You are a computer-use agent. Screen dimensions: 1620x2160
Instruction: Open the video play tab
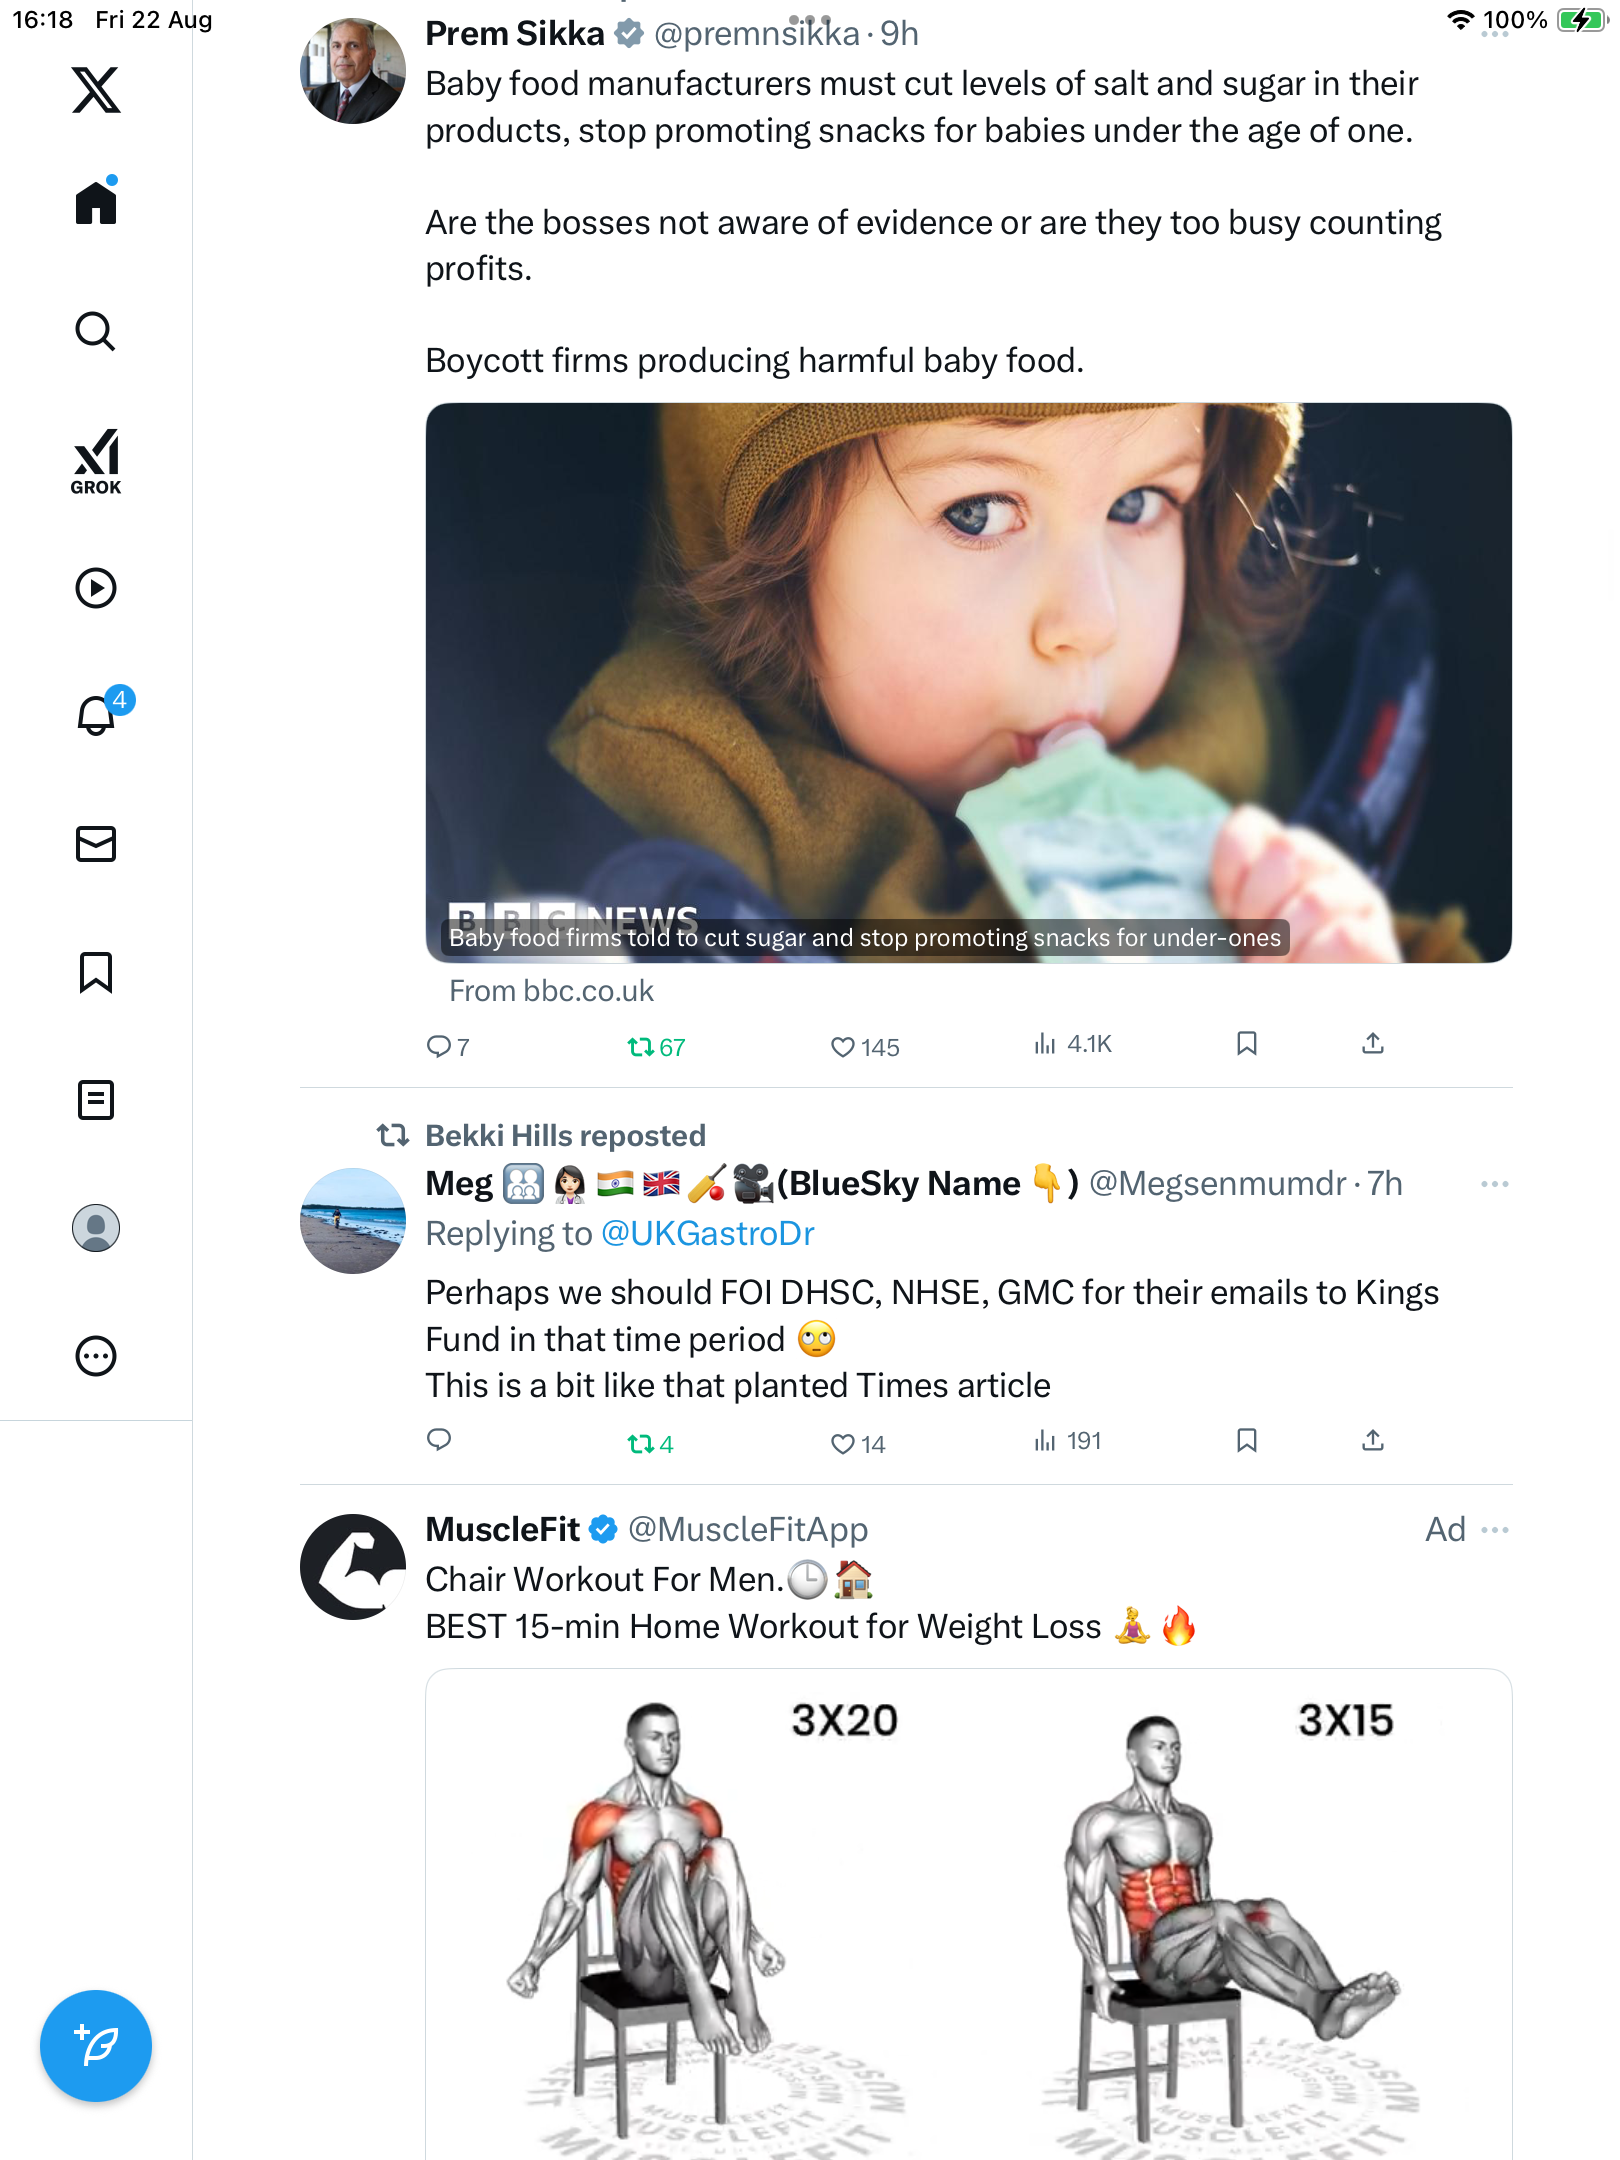pos(96,588)
